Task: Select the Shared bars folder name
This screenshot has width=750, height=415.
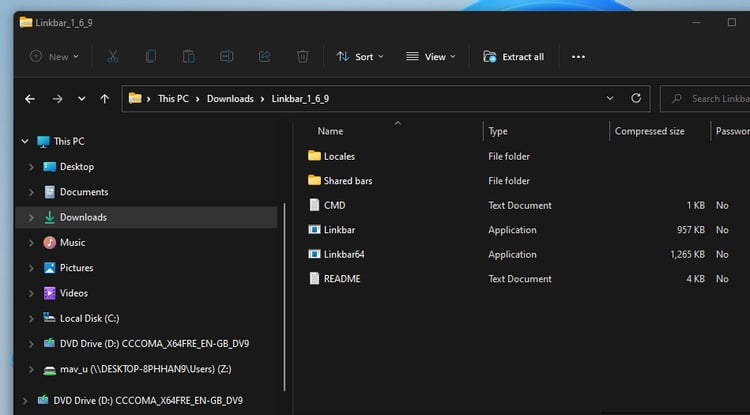Action: click(x=348, y=181)
